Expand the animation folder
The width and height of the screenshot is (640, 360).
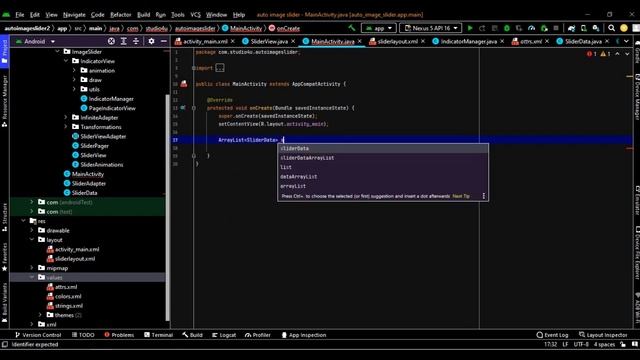pyautogui.click(x=74, y=70)
